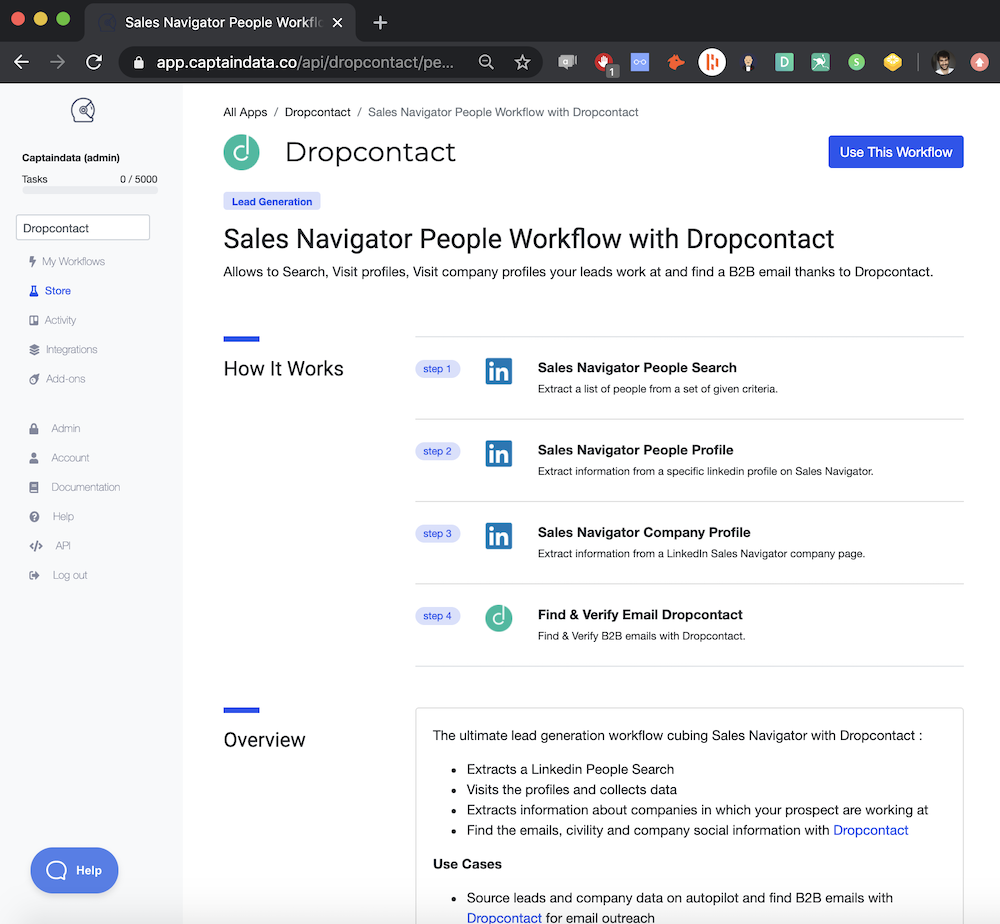
Task: Open My Workflows in sidebar
Action: click(x=67, y=261)
